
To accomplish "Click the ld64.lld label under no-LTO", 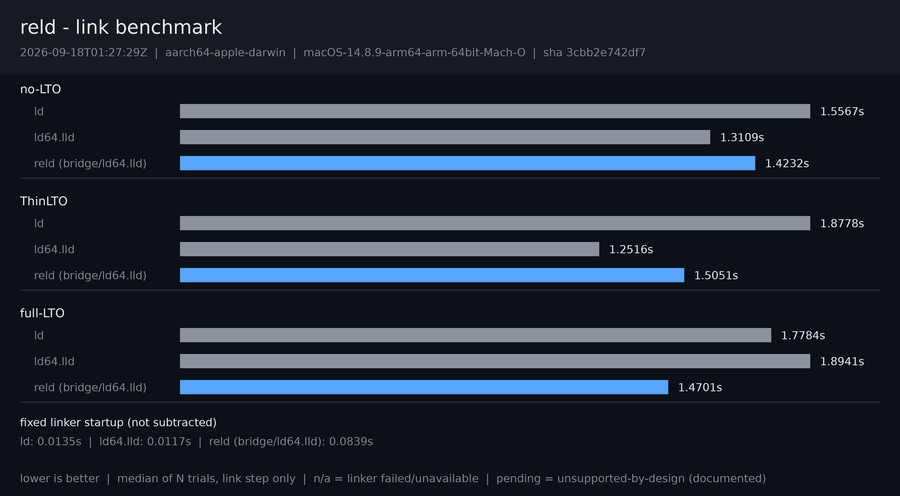I will [54, 137].
